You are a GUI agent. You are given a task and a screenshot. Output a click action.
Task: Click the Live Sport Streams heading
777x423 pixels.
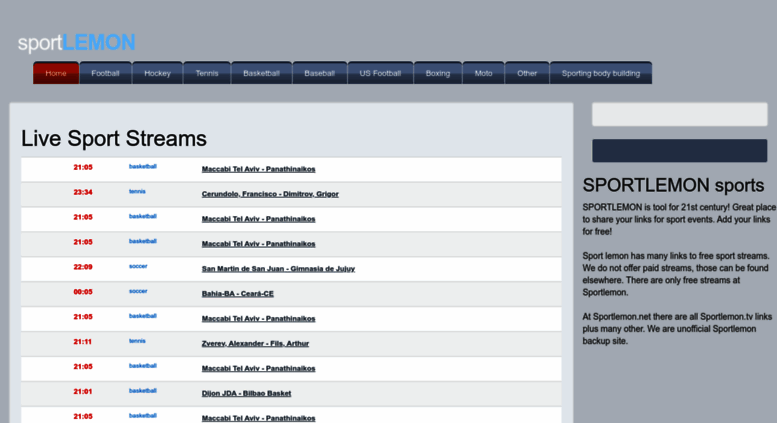114,139
